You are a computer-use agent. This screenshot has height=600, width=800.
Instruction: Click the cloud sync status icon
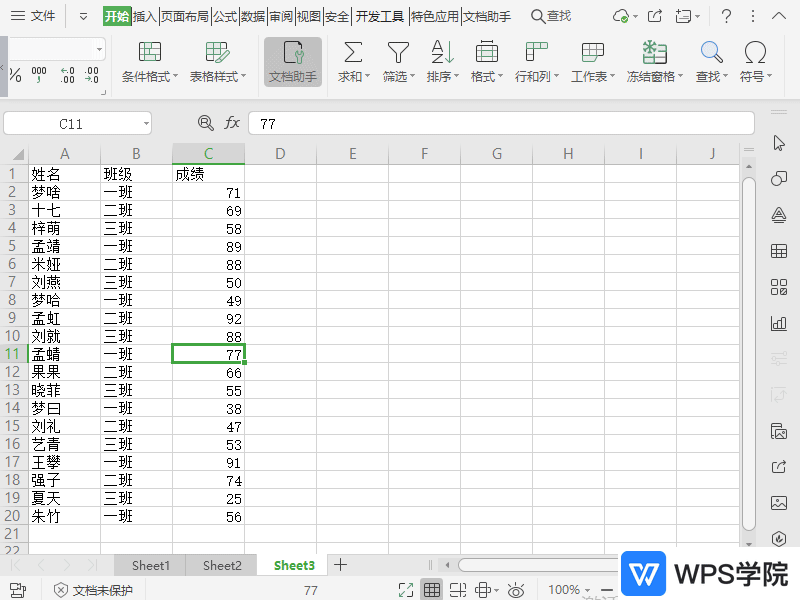pos(620,16)
